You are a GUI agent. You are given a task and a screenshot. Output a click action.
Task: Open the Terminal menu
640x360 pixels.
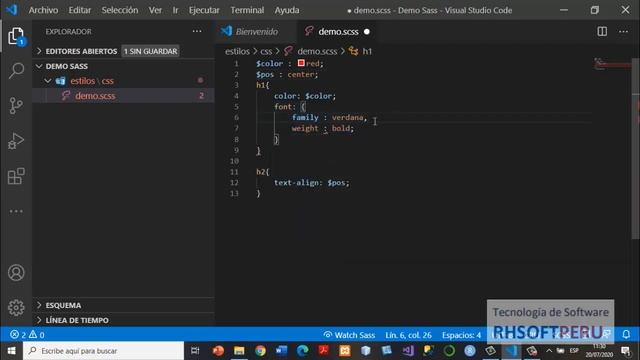247,10
